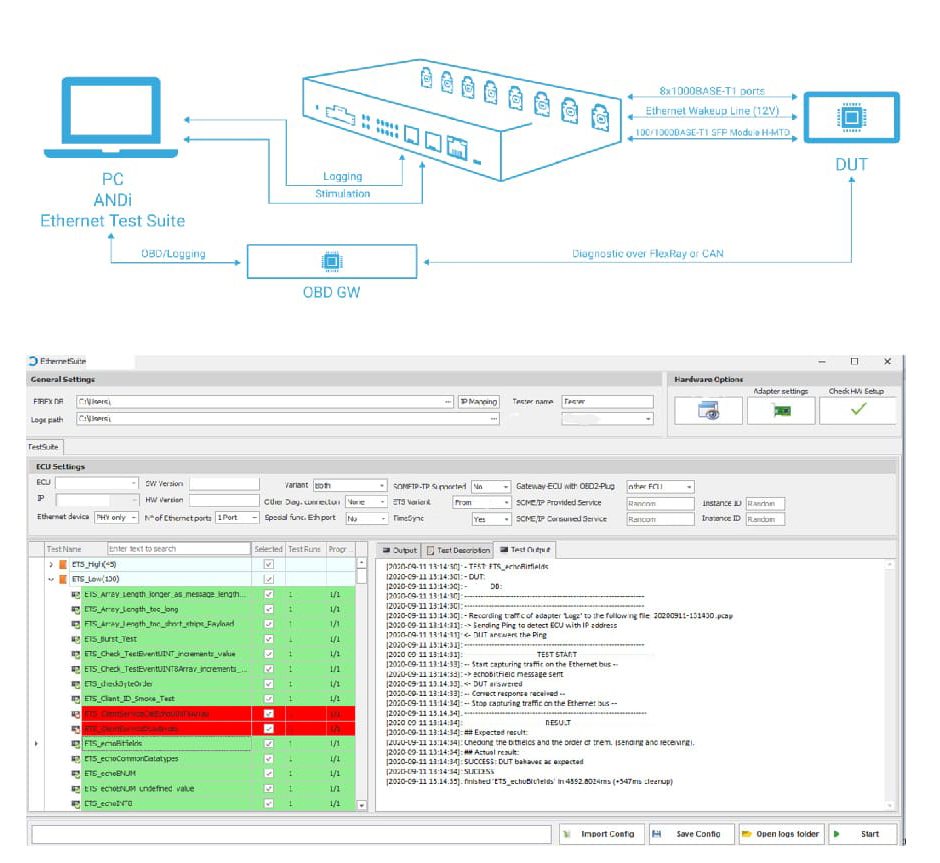The width and height of the screenshot is (940, 863).
Task: Click the test icon of ETS_Burst_Test
Action: tap(76, 639)
